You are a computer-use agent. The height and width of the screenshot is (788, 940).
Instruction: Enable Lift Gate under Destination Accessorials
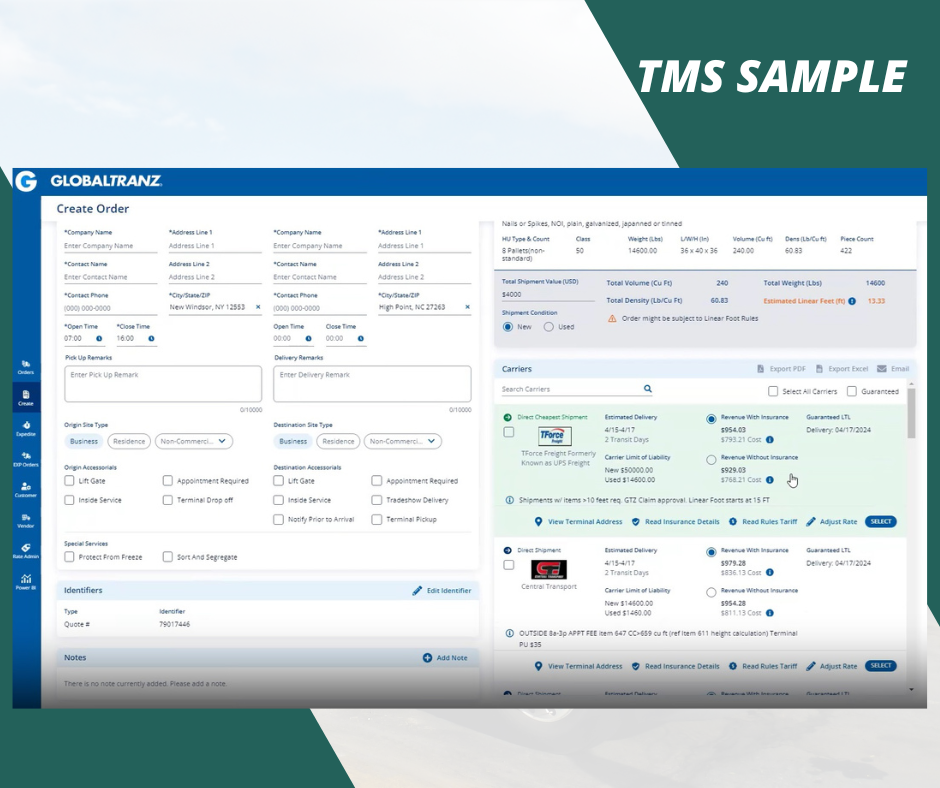[x=278, y=481]
